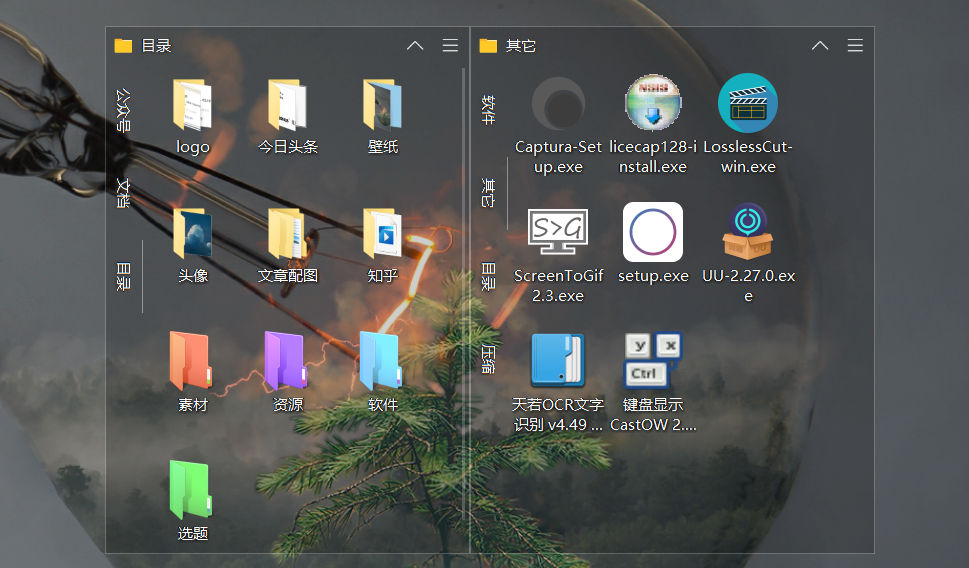Open the 知乎 folder
This screenshot has height=568, width=969.
[383, 234]
